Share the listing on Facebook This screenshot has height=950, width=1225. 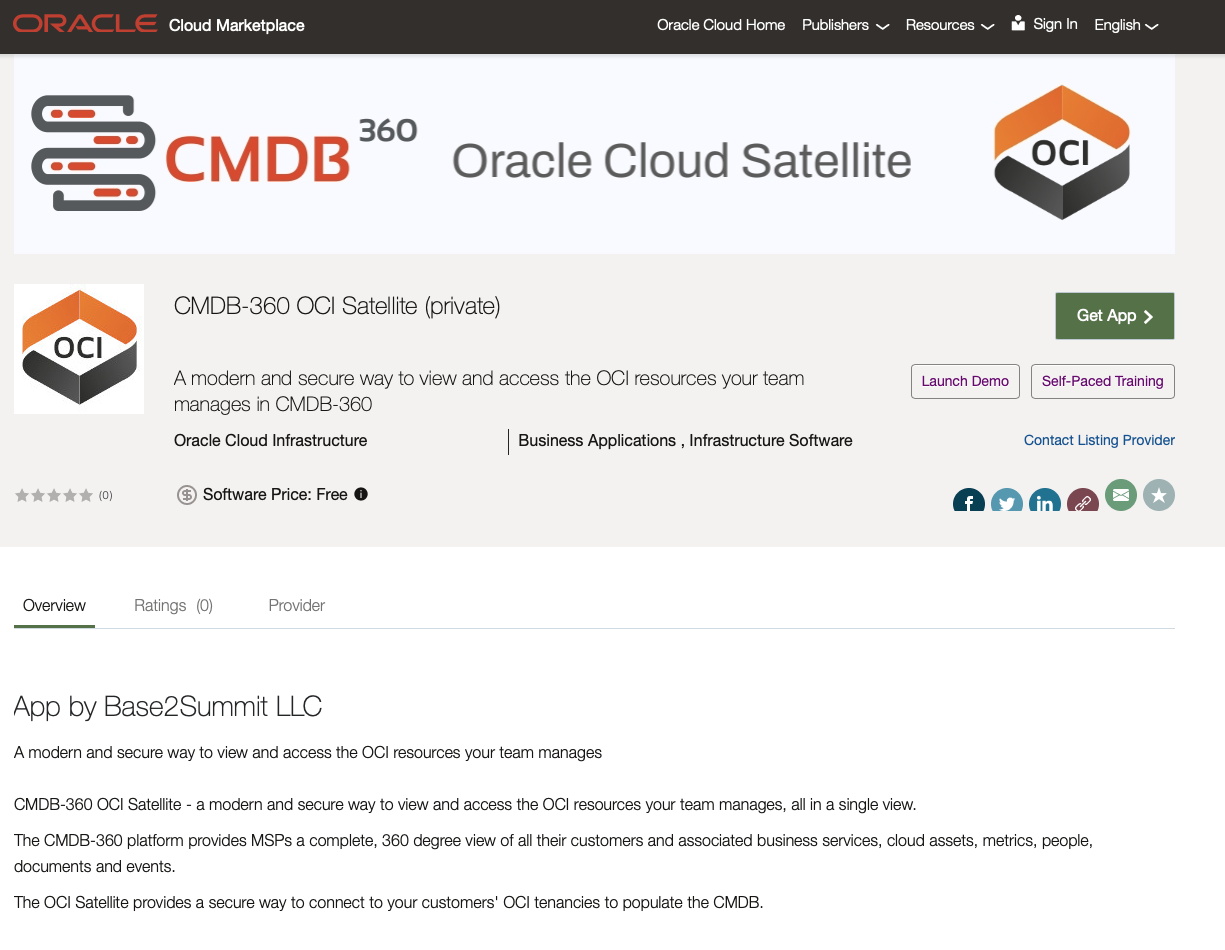(968, 500)
